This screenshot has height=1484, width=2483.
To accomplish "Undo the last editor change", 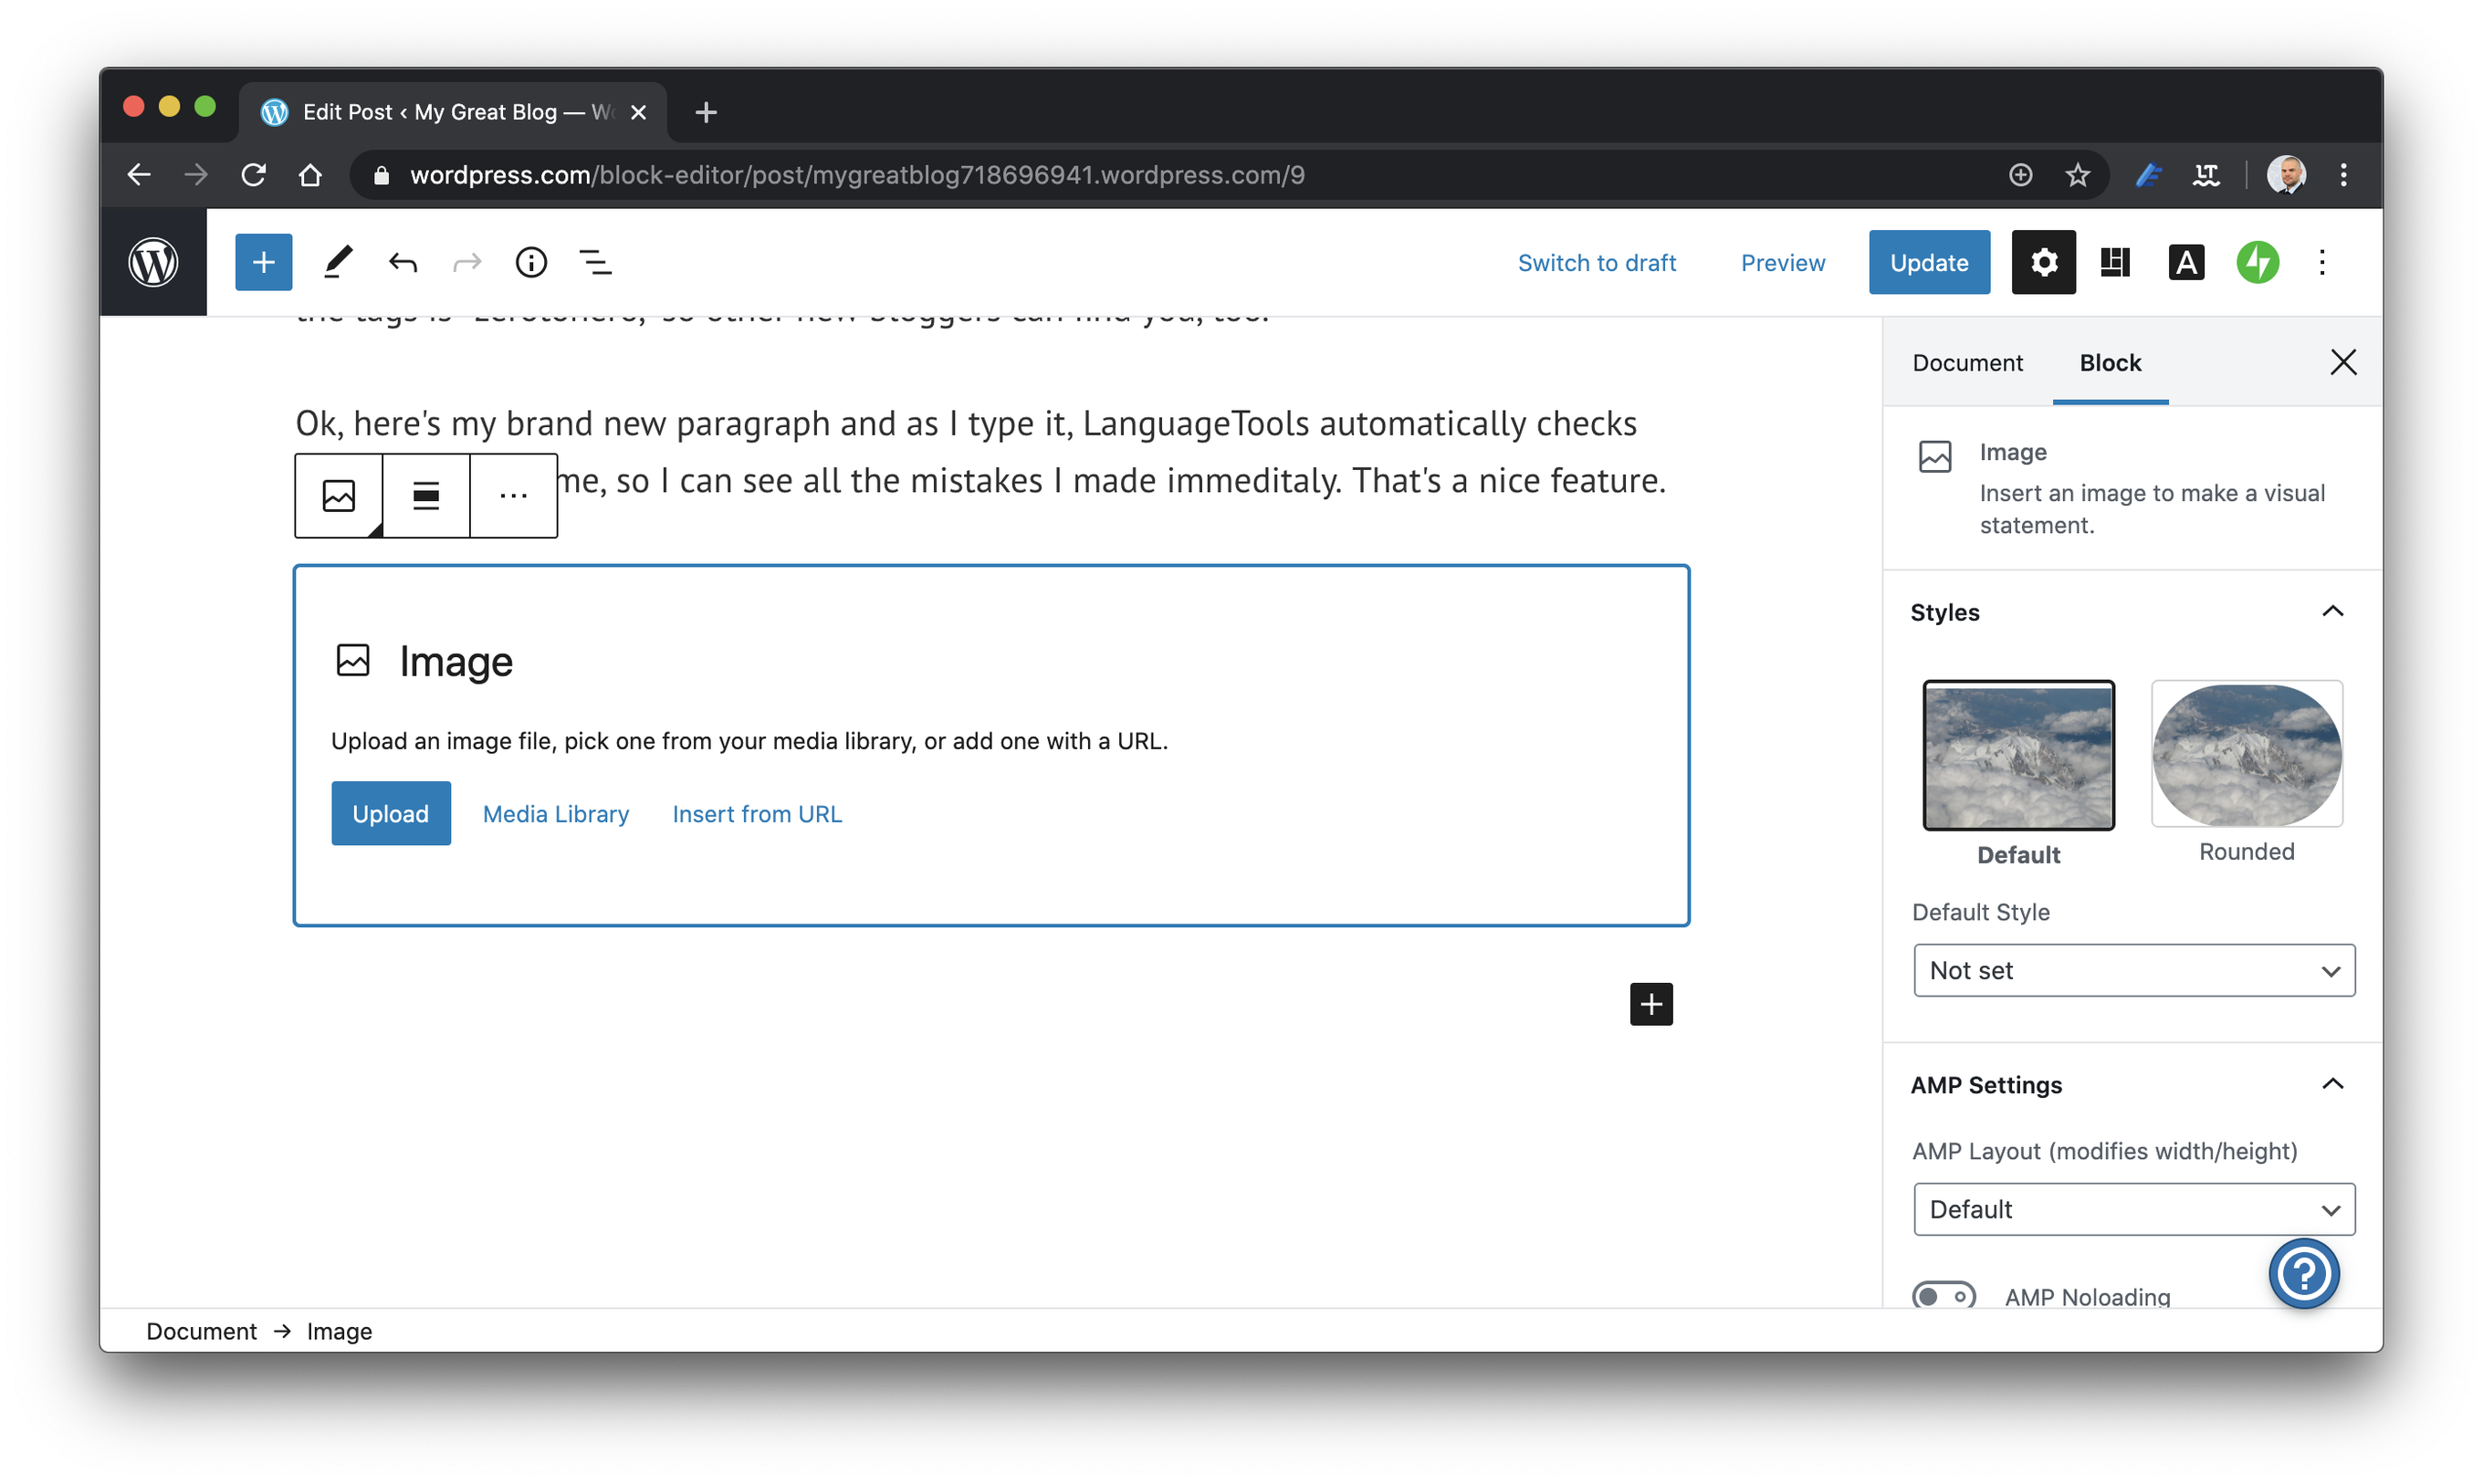I will pos(403,262).
